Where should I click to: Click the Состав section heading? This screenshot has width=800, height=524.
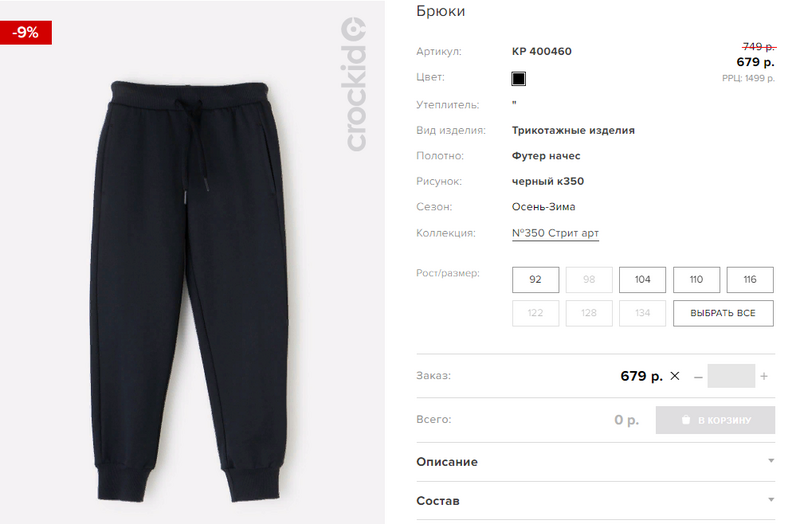438,501
